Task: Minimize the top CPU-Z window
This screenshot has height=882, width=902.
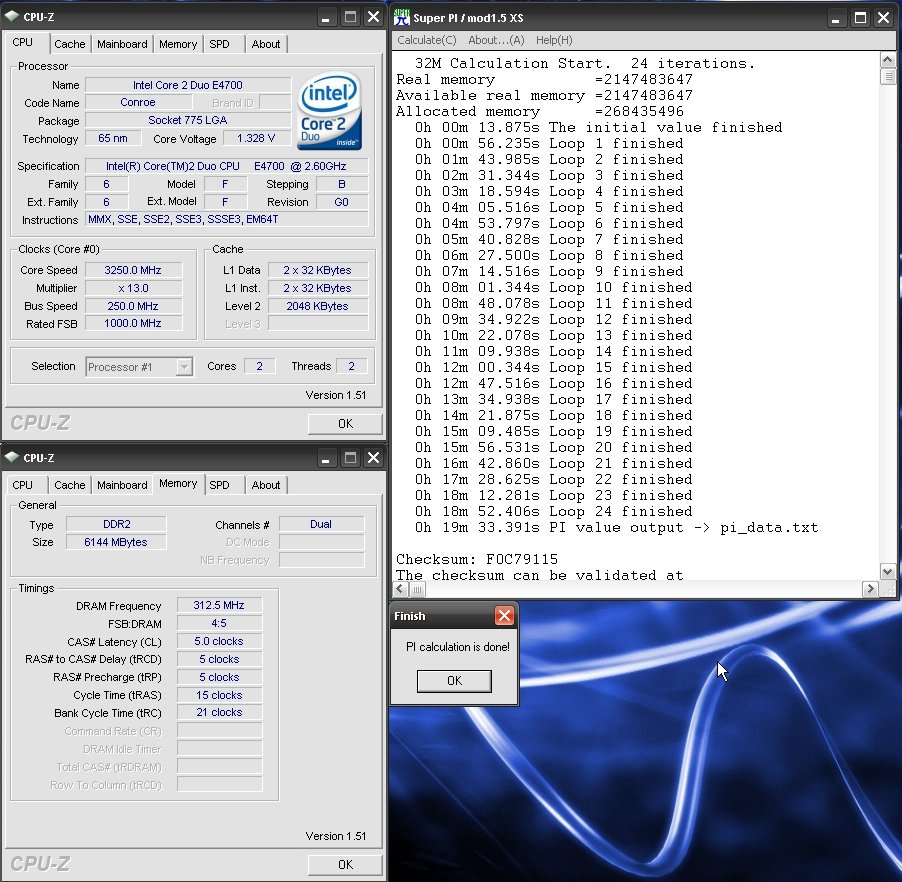Action: click(x=326, y=17)
